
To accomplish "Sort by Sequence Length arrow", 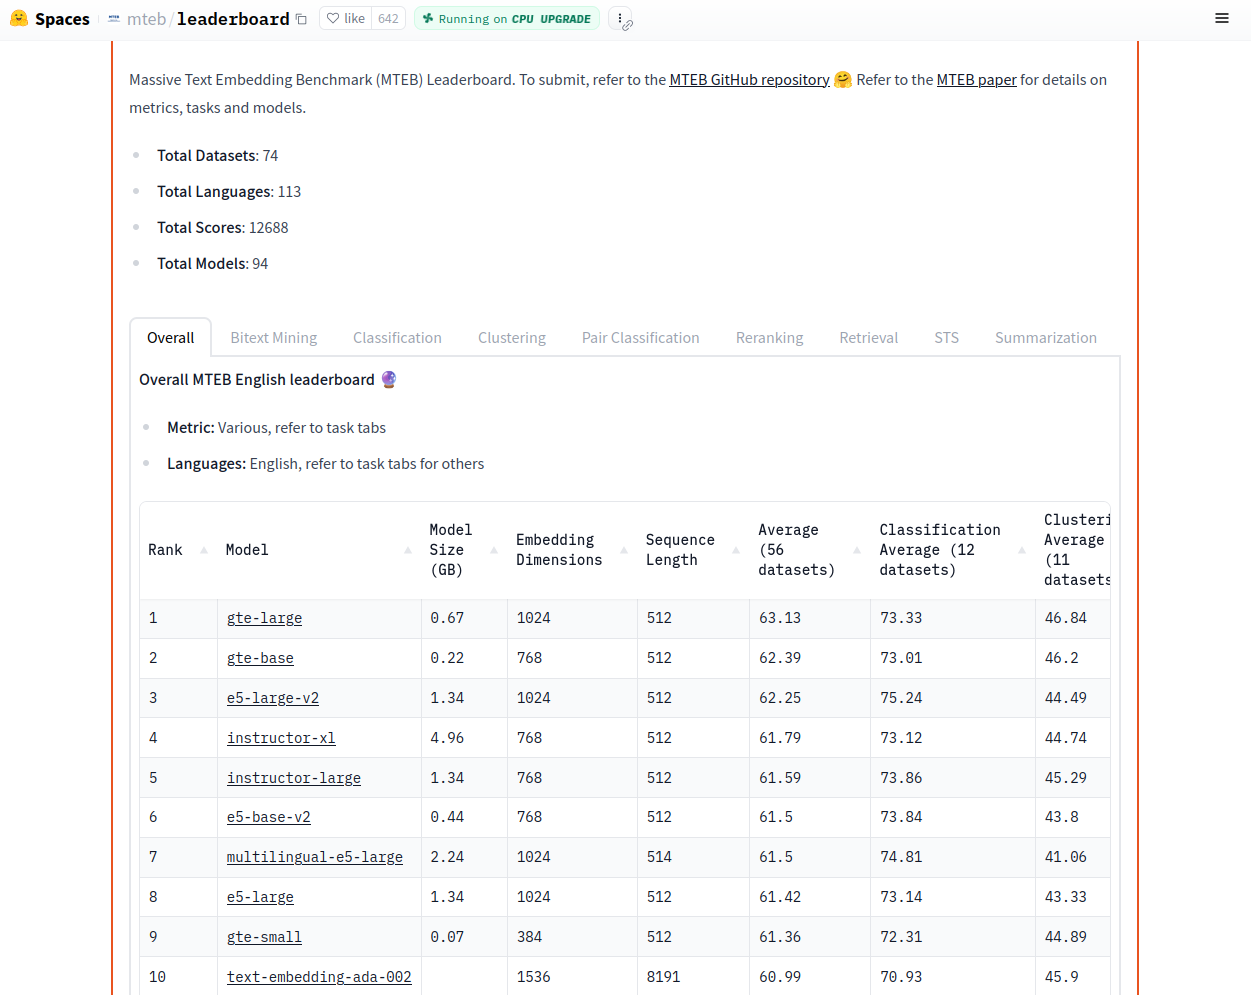I will [x=736, y=550].
